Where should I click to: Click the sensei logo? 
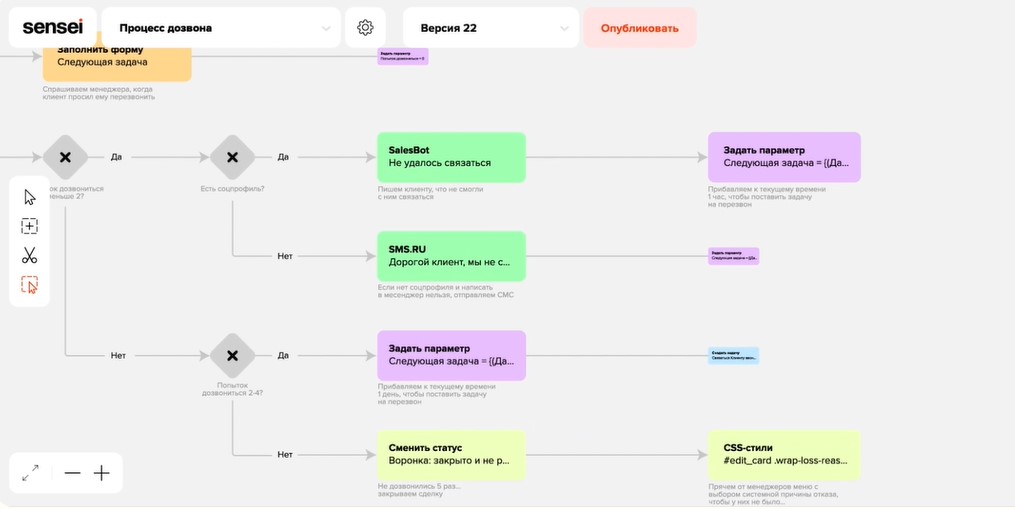(x=52, y=27)
